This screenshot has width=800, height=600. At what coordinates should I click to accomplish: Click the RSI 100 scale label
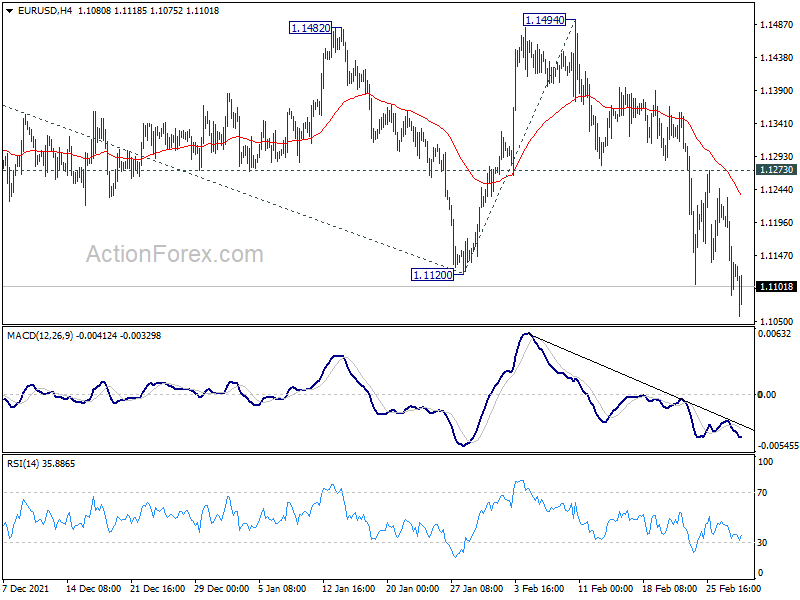pyautogui.click(x=766, y=462)
